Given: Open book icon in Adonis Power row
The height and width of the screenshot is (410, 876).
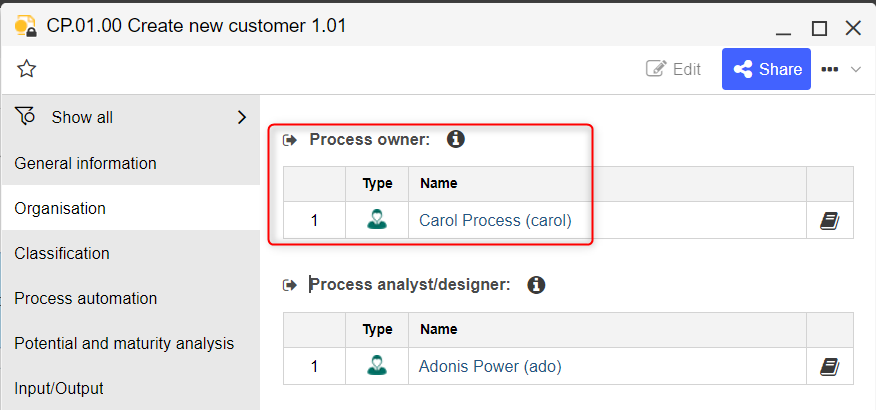Looking at the screenshot, I should pyautogui.click(x=830, y=367).
